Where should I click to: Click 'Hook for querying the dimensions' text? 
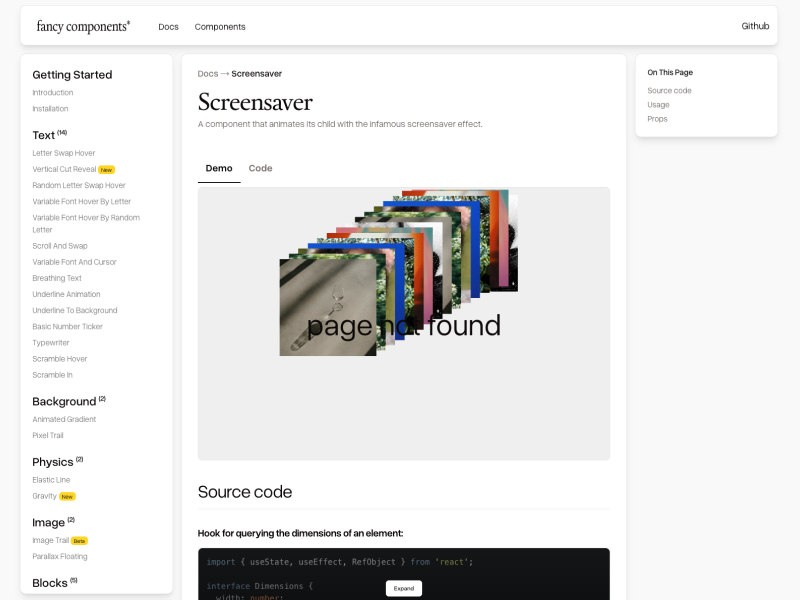coord(301,533)
